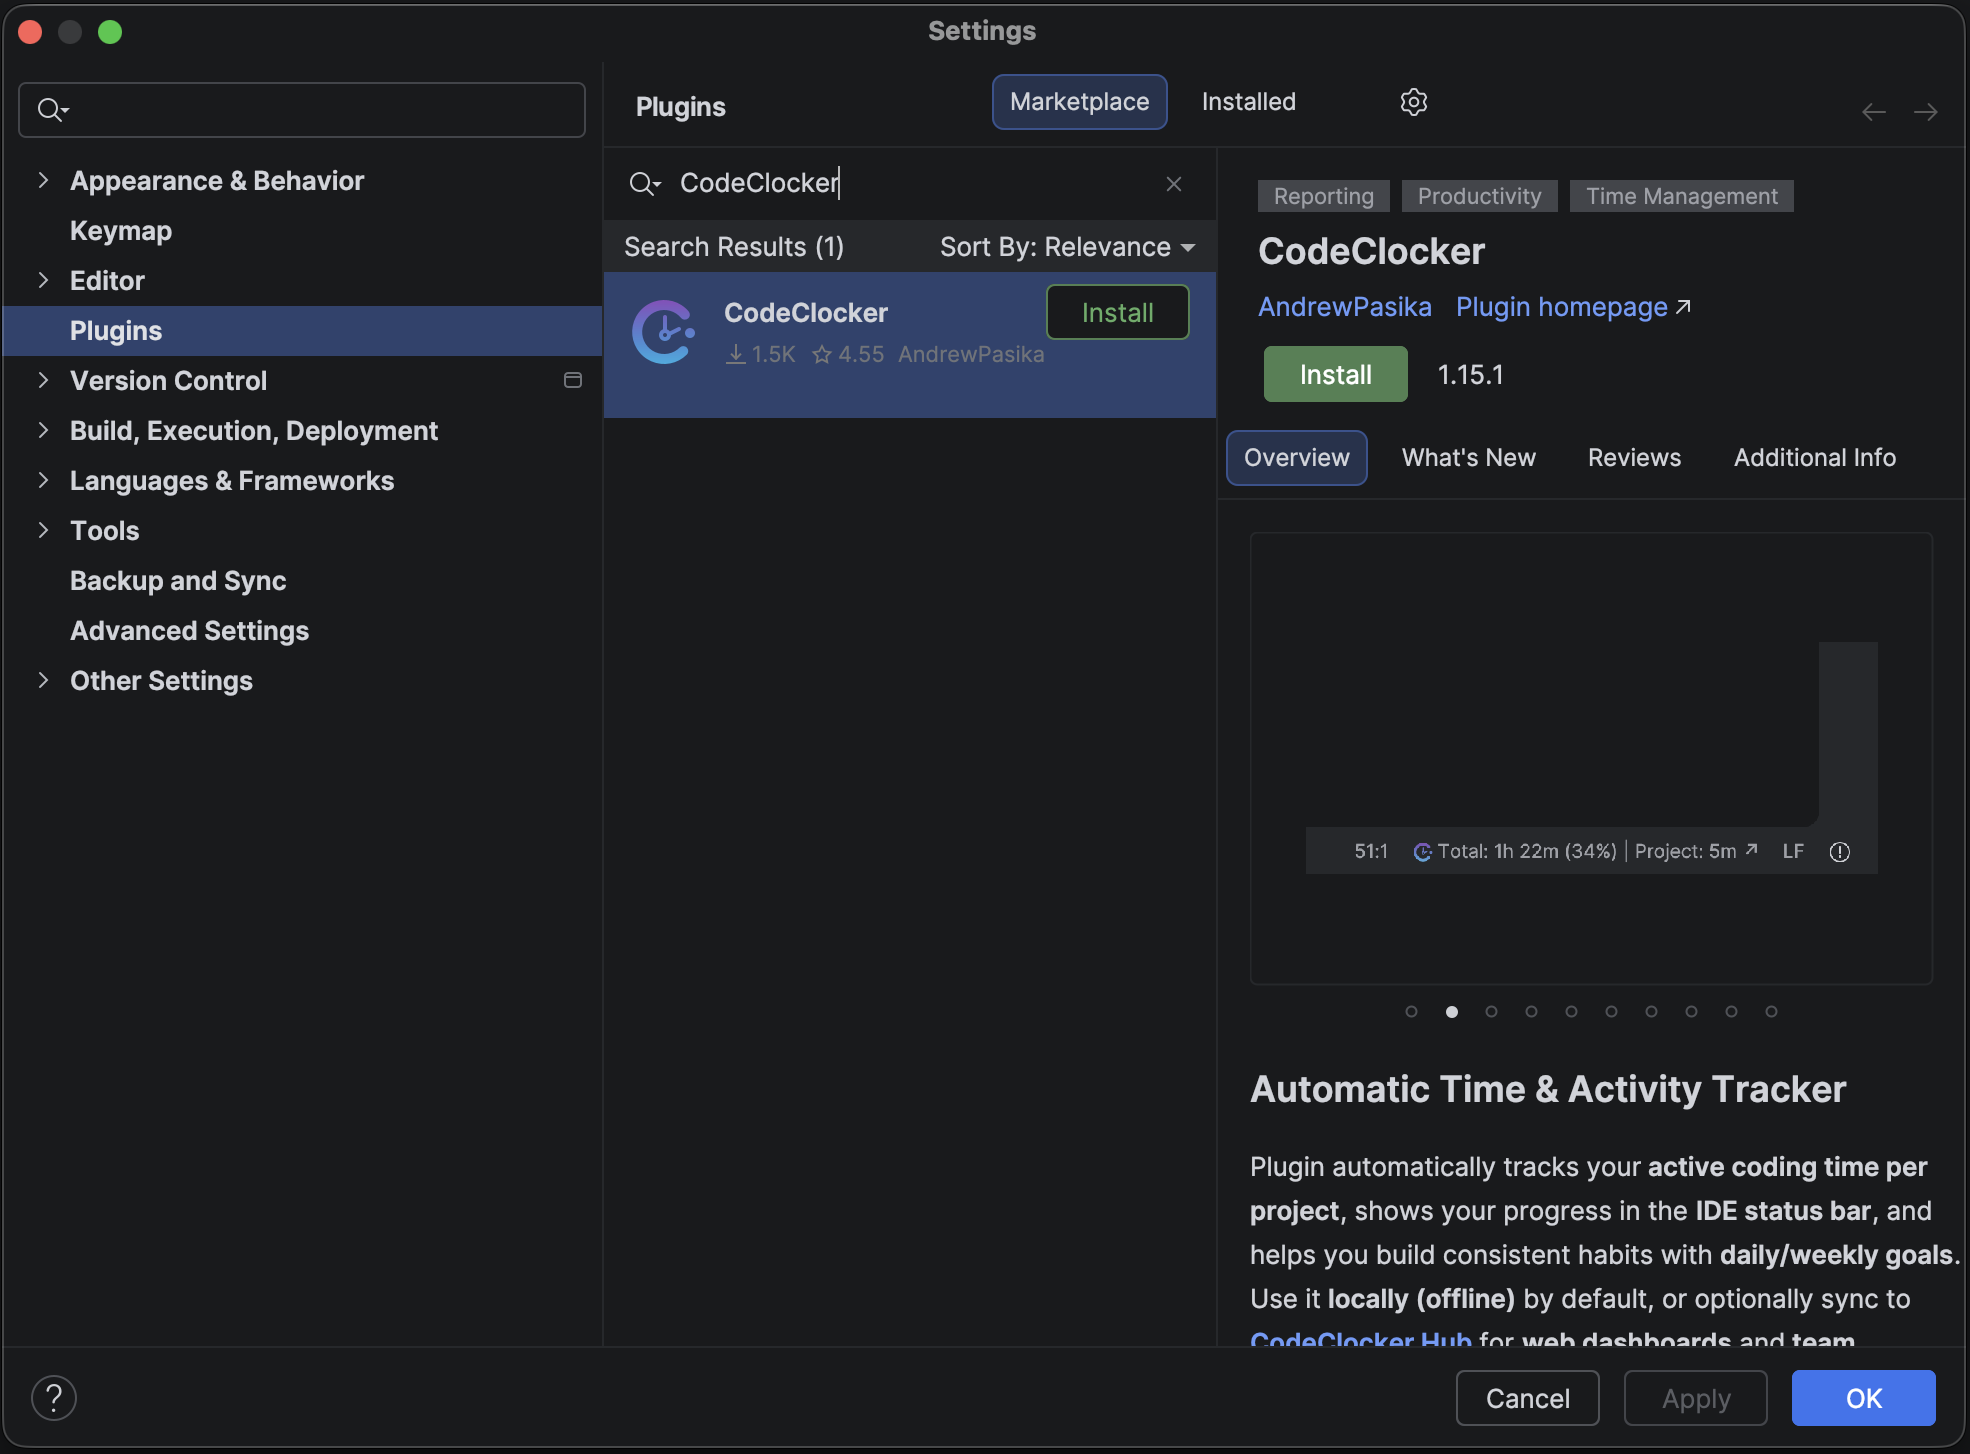Clear the search query with the X icon
The height and width of the screenshot is (1454, 1970).
[x=1173, y=183]
